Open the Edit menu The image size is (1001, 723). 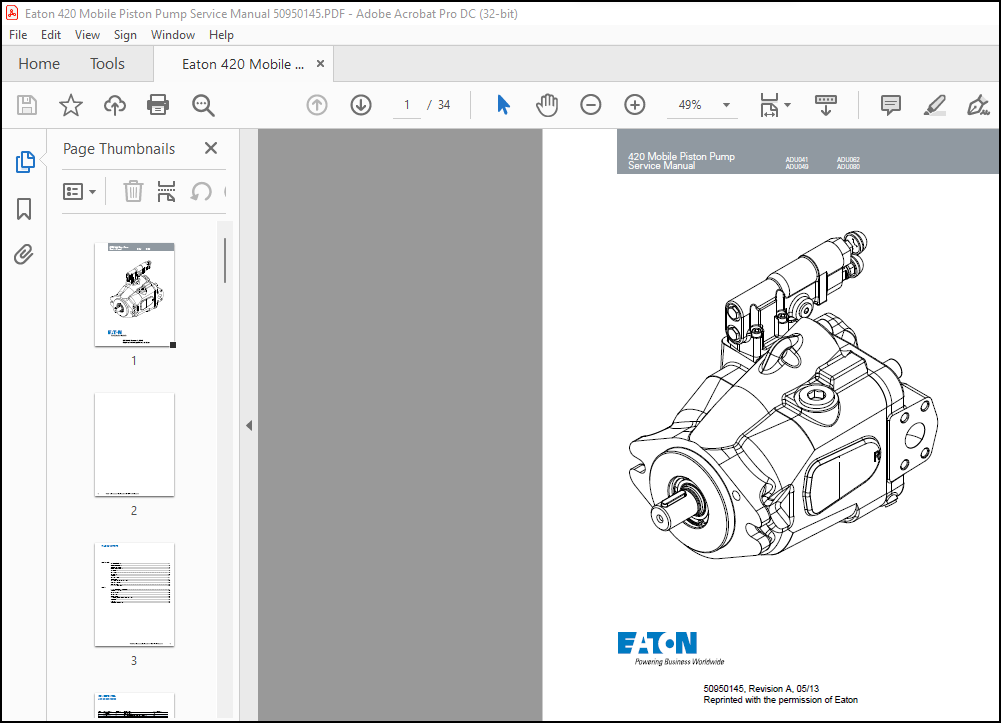(x=51, y=35)
